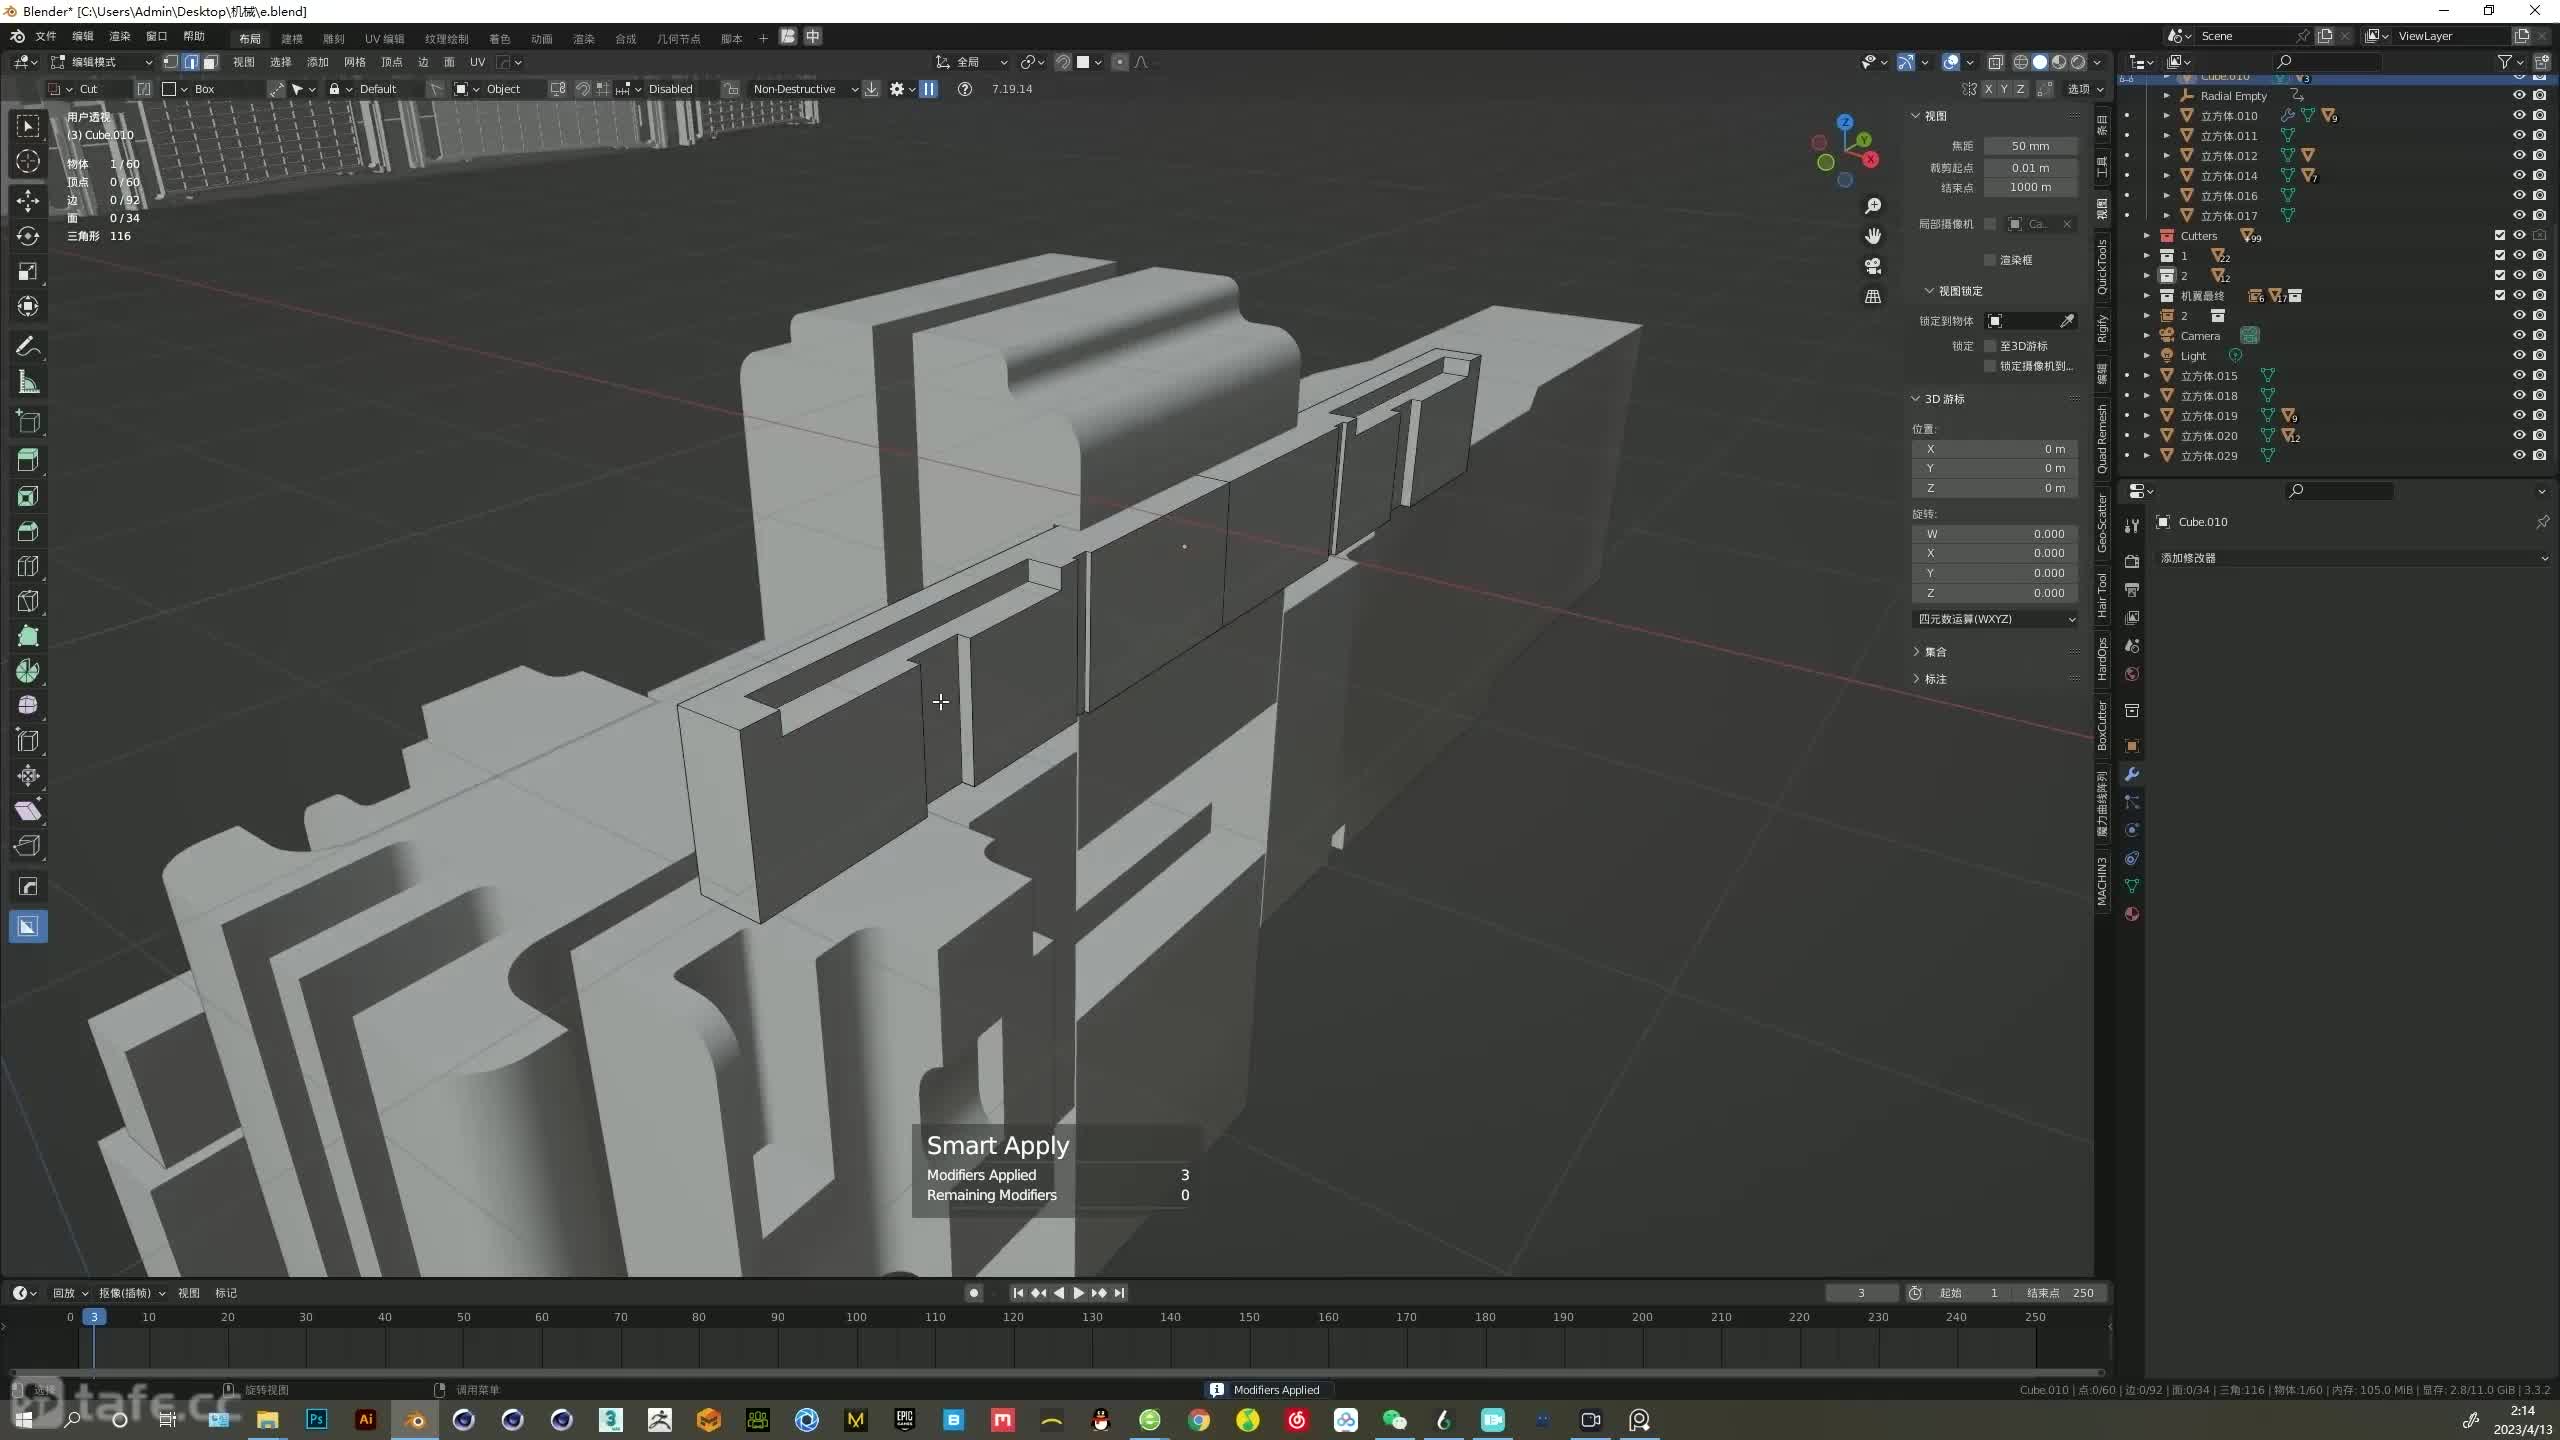This screenshot has width=2560, height=1440.
Task: Jump to the timeline end frame
Action: click(x=1119, y=1293)
